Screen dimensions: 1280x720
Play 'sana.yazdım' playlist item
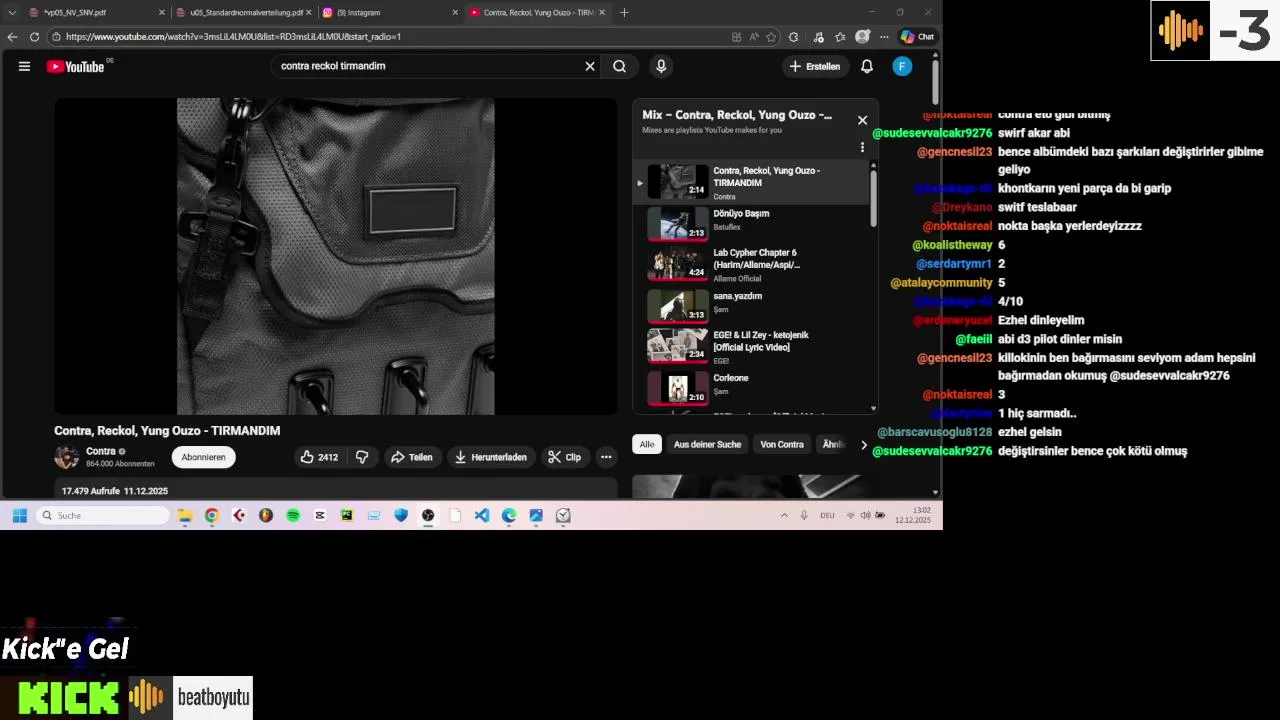(753, 306)
